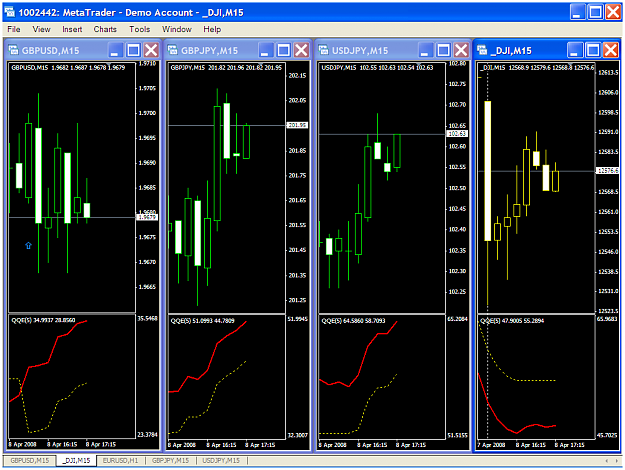
Task: Maximize the main MetaTrader window
Action: pos(596,12)
